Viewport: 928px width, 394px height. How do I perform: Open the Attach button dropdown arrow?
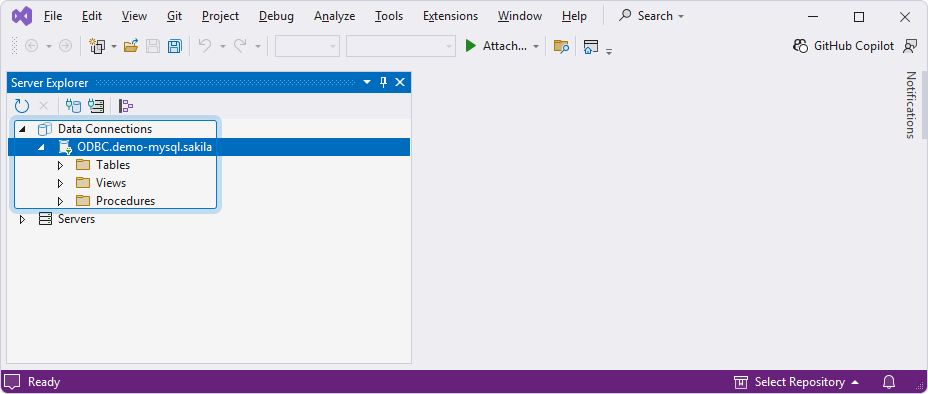click(536, 46)
